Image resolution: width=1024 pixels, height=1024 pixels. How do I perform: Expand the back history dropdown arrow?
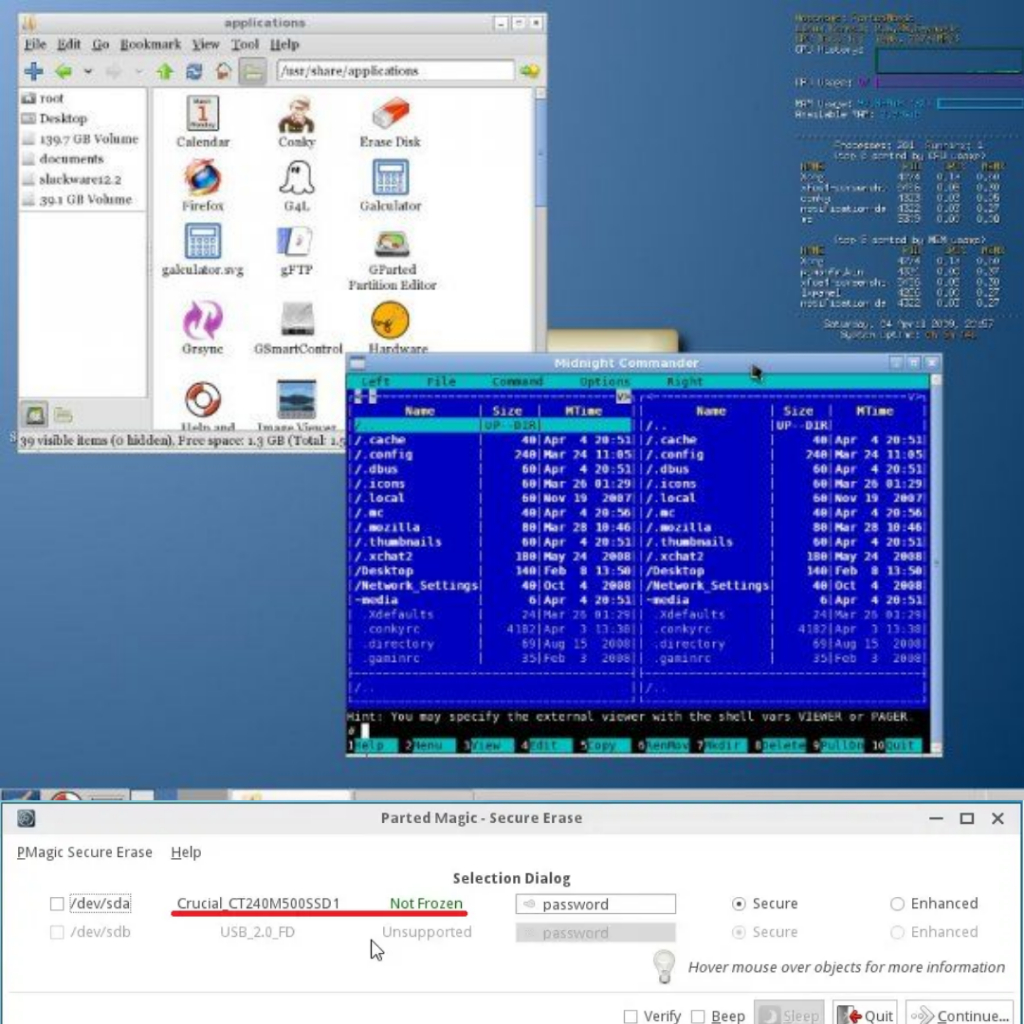(x=88, y=71)
